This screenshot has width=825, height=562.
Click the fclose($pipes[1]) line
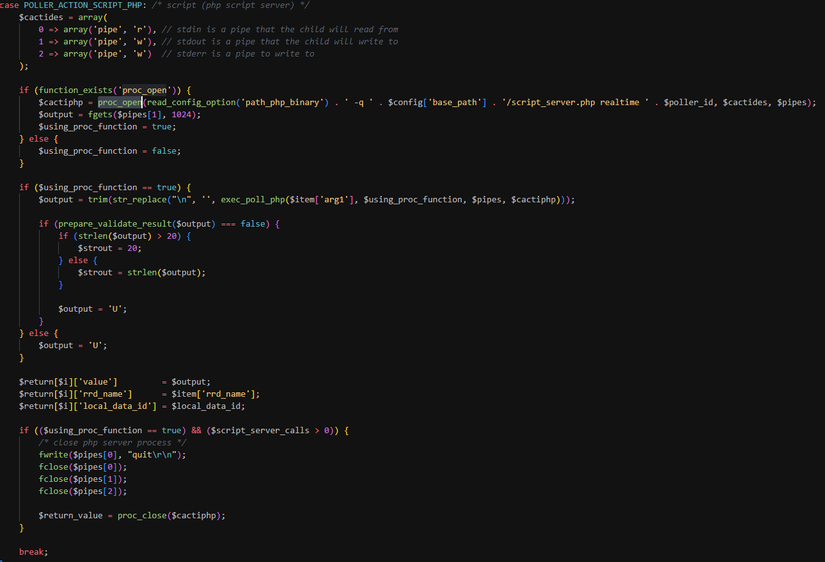click(x=83, y=478)
